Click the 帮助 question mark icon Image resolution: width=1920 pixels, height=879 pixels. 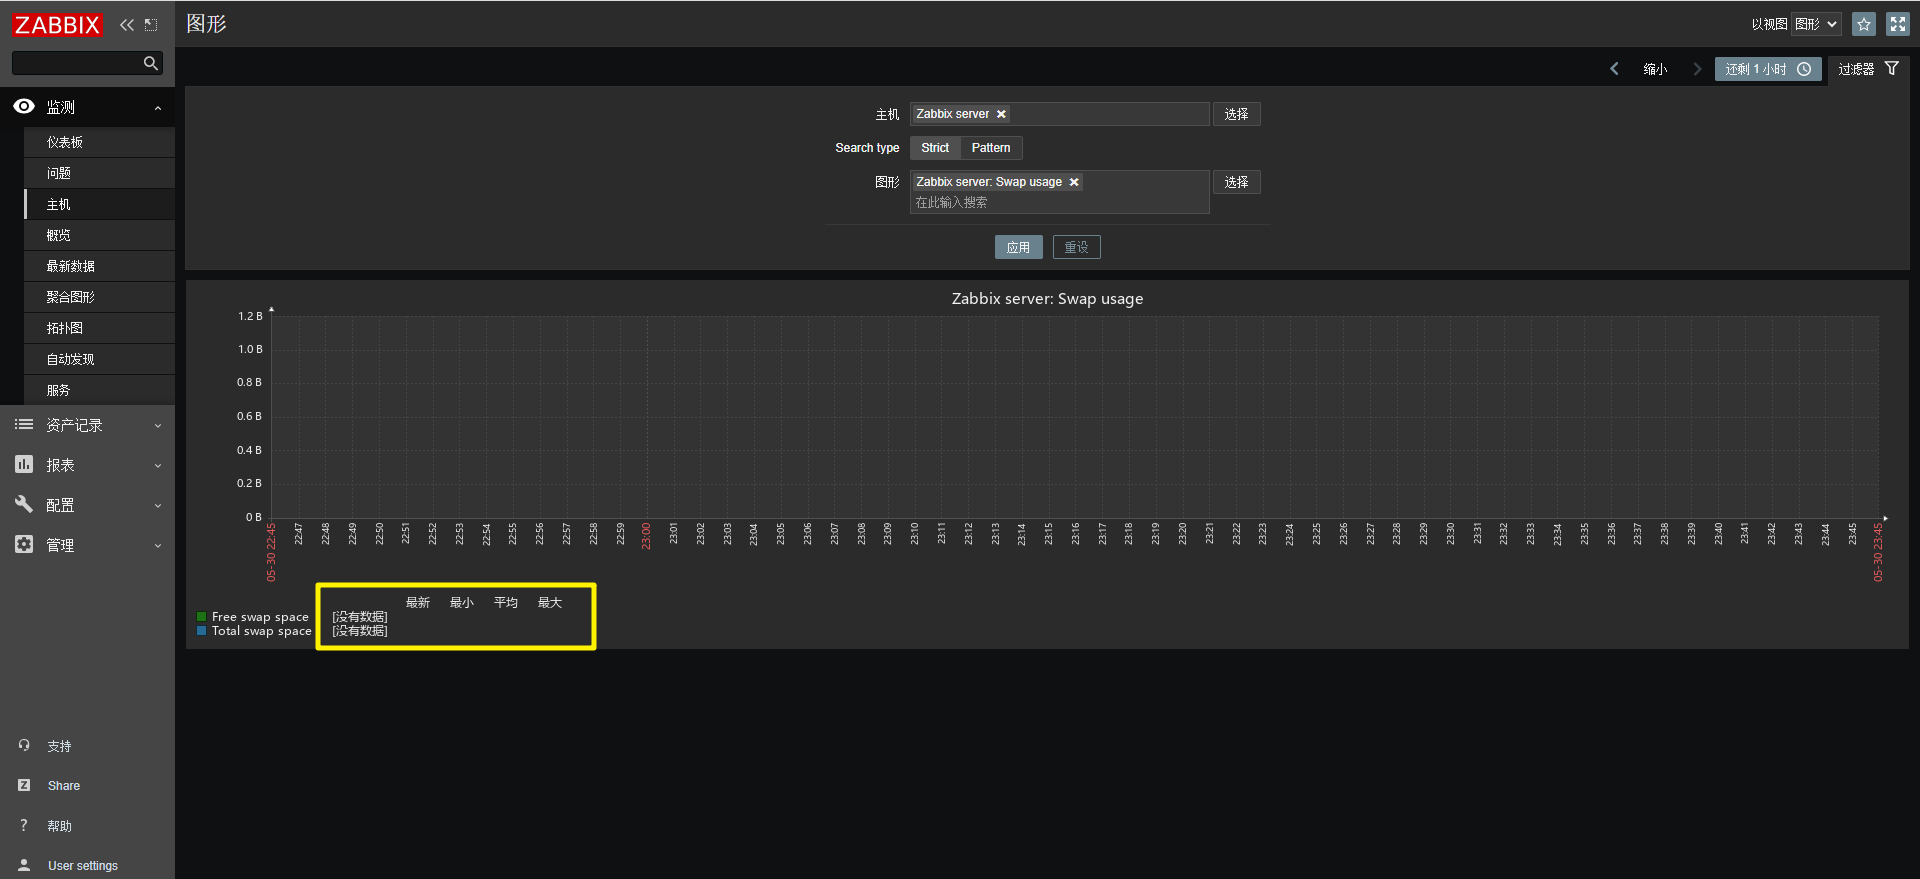tap(24, 825)
